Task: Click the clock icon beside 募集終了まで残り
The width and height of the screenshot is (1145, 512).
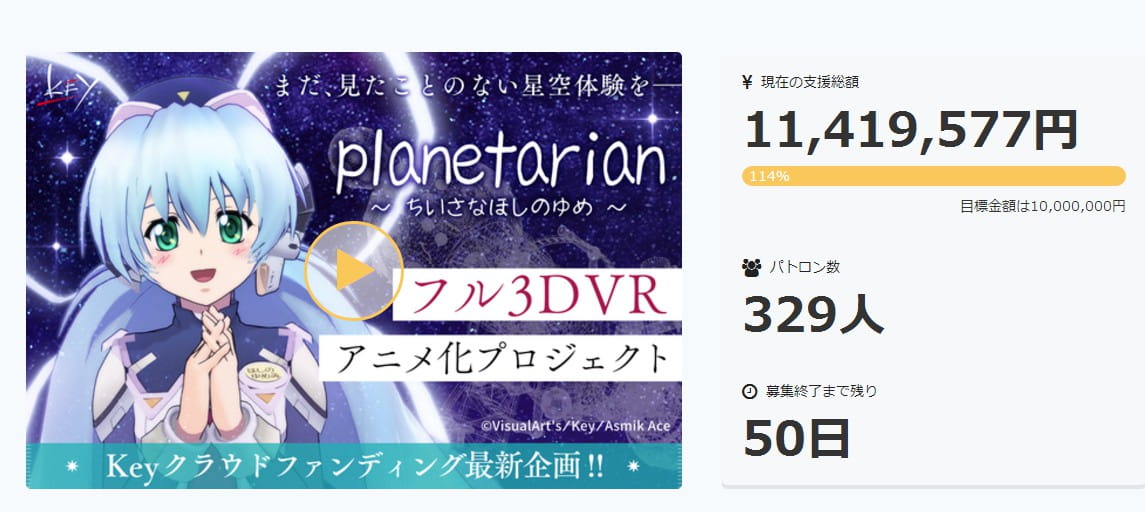Action: pyautogui.click(x=750, y=391)
